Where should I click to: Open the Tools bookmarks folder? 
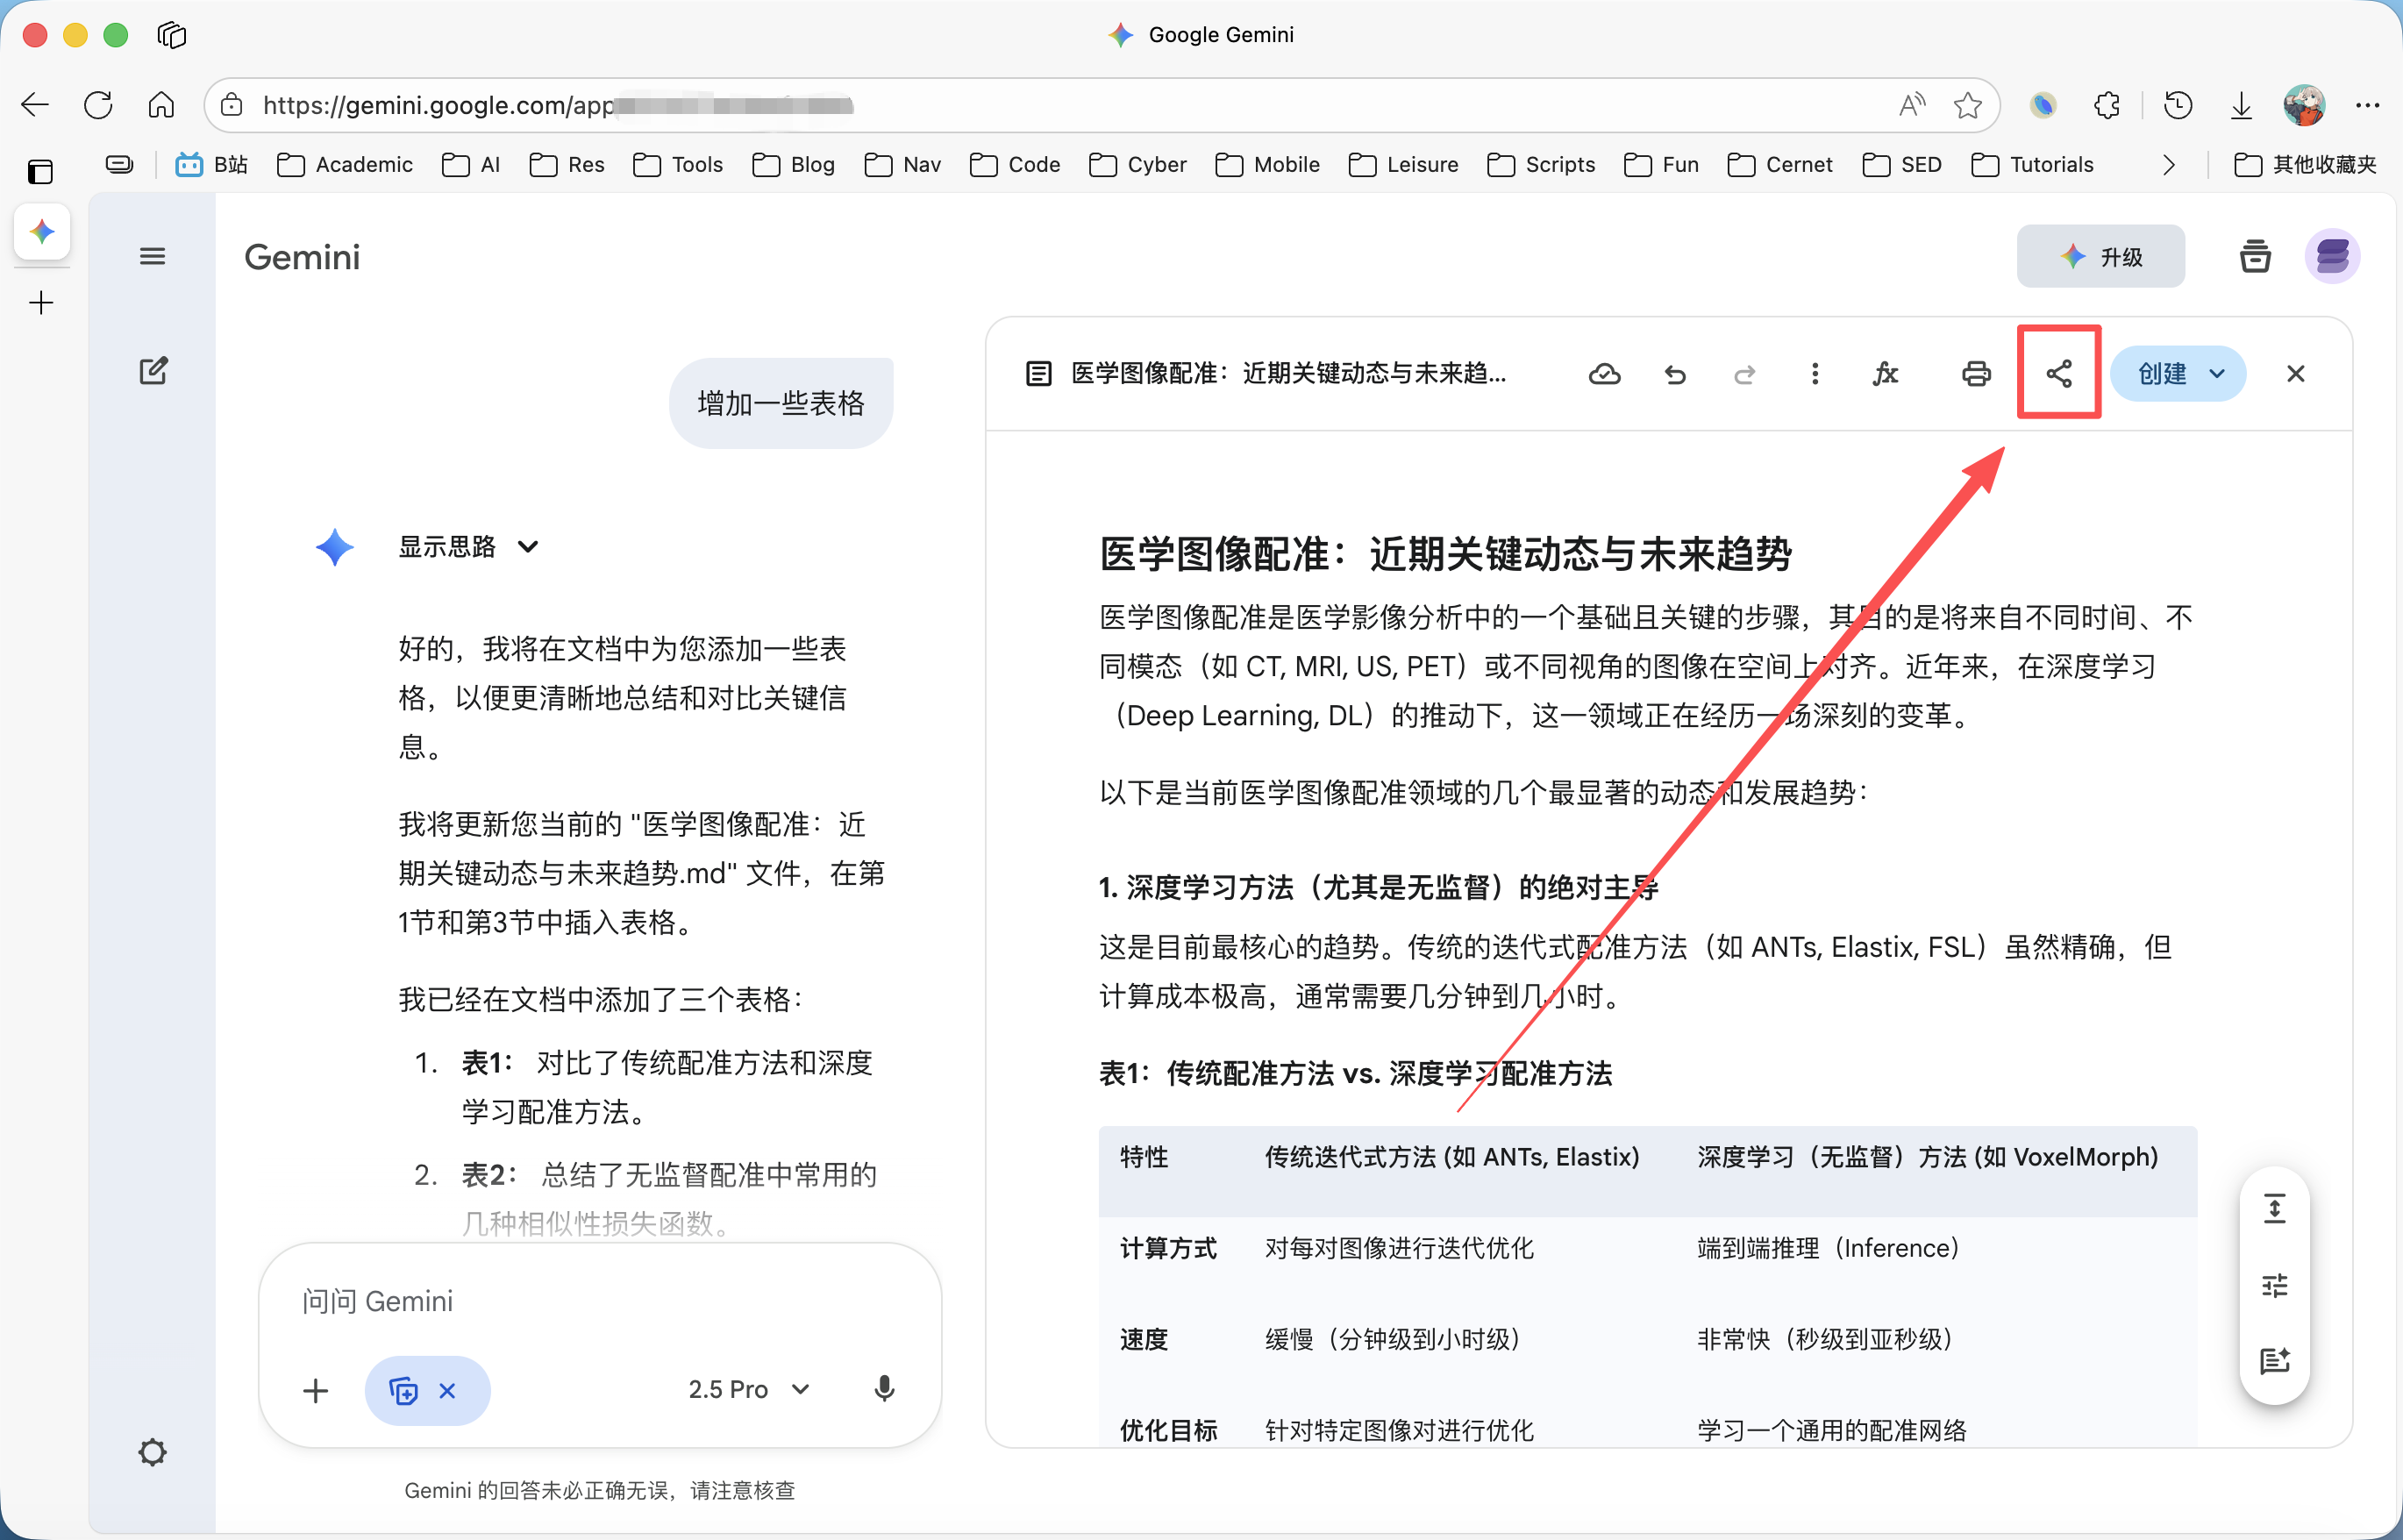pos(678,164)
